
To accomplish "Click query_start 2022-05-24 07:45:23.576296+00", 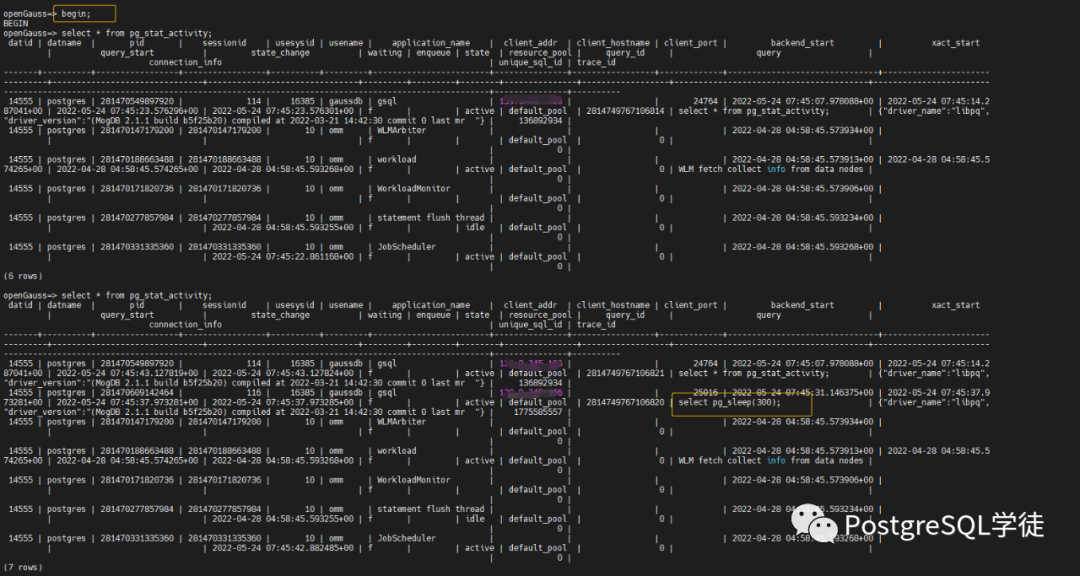I will pyautogui.click(x=127, y=111).
